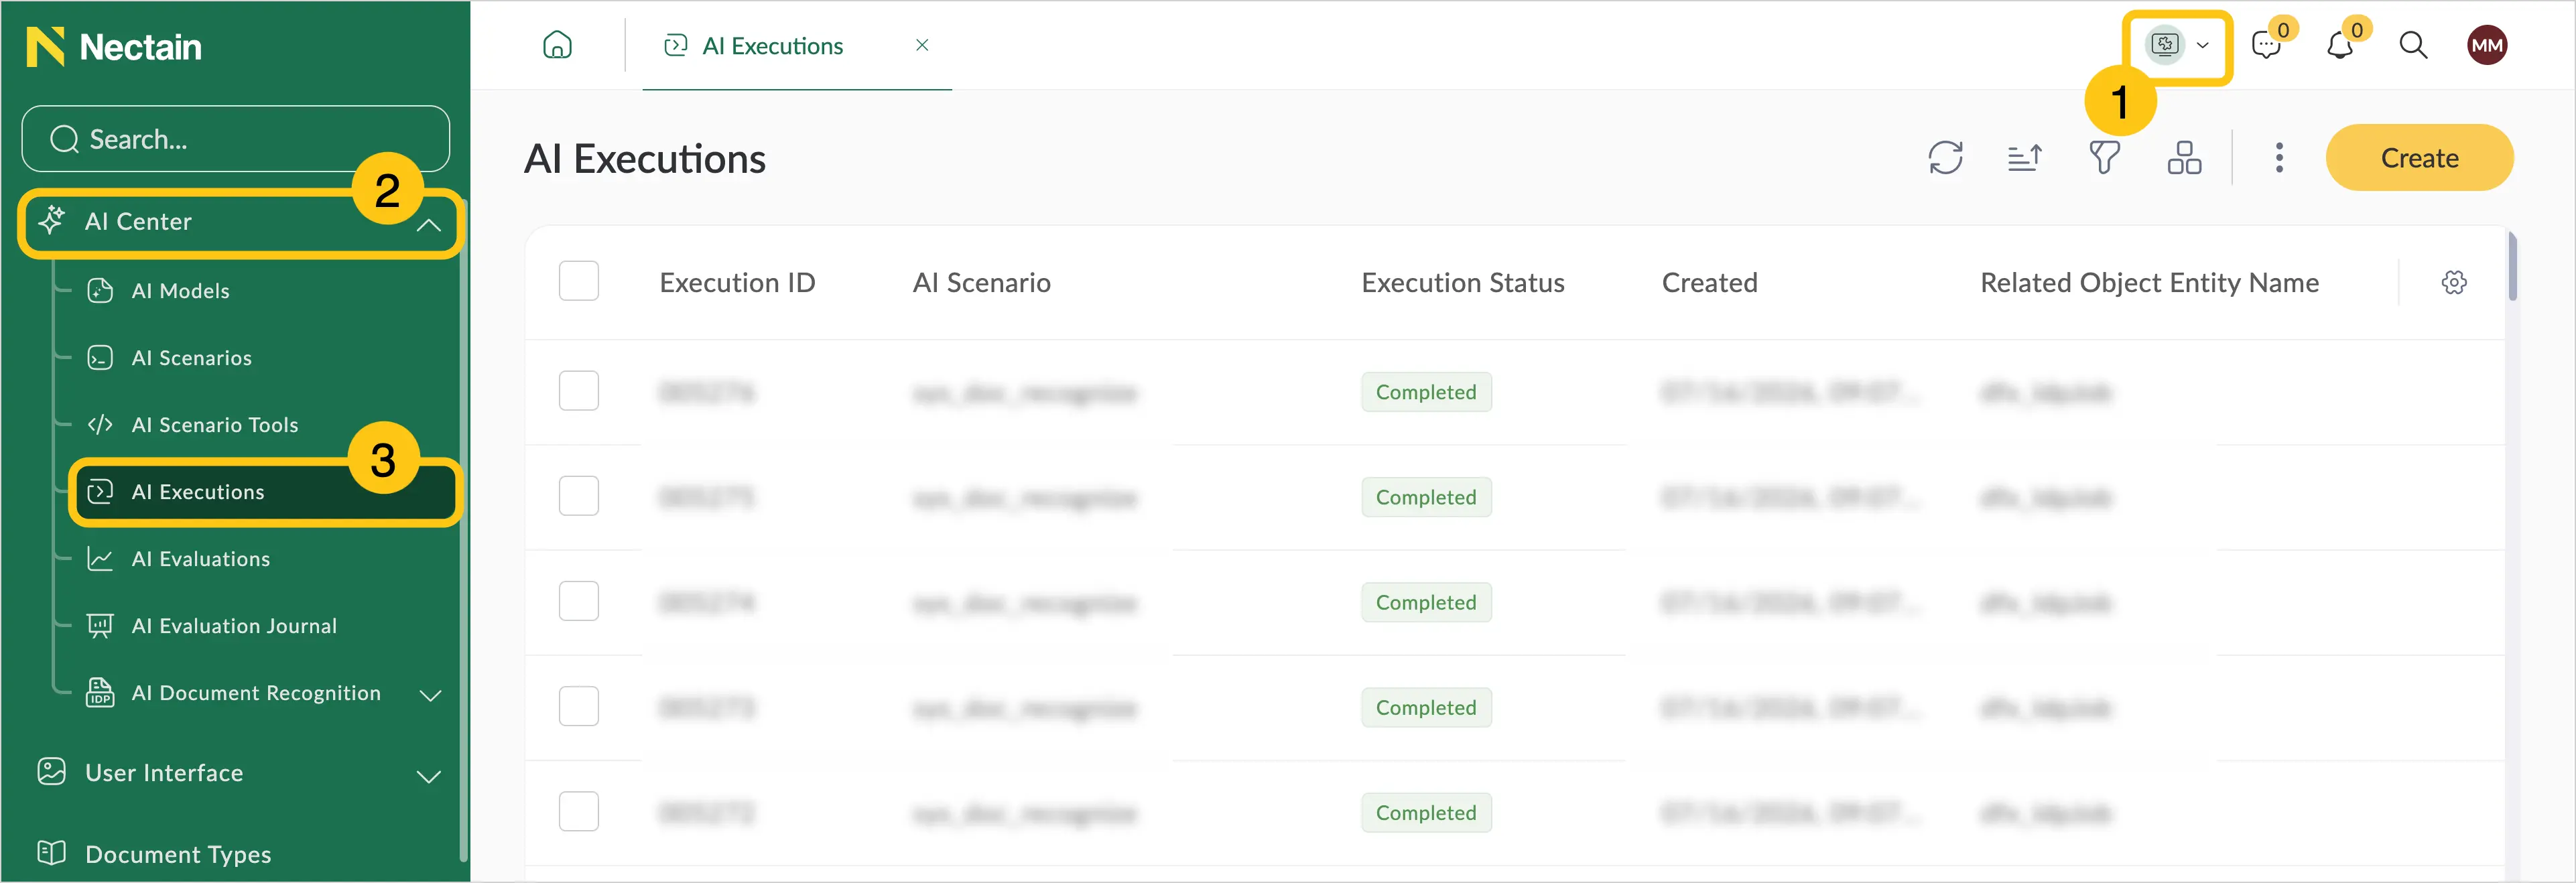Viewport: 2576px width, 883px height.
Task: Click the AI Executions sidebar icon
Action: (100, 492)
